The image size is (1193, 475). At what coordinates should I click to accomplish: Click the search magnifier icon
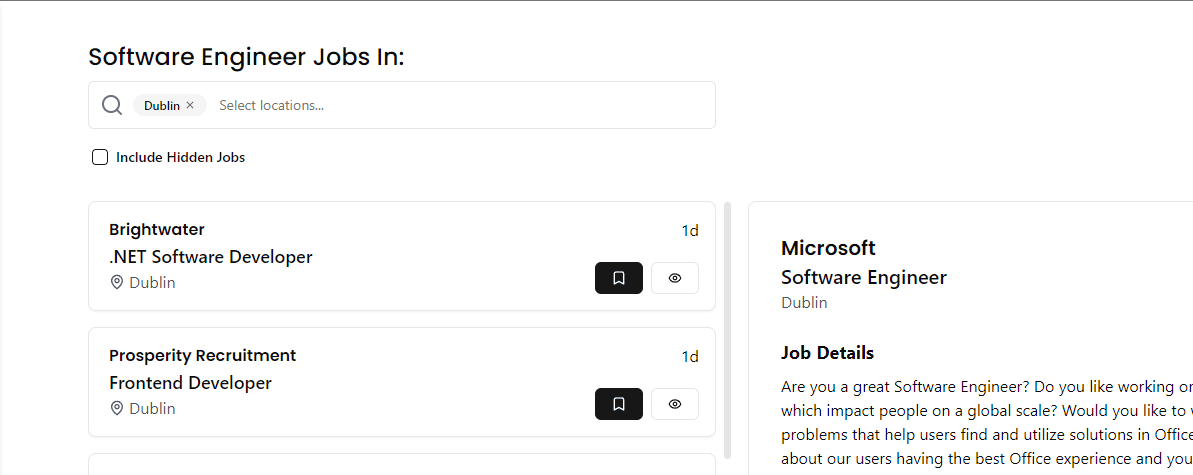point(112,105)
